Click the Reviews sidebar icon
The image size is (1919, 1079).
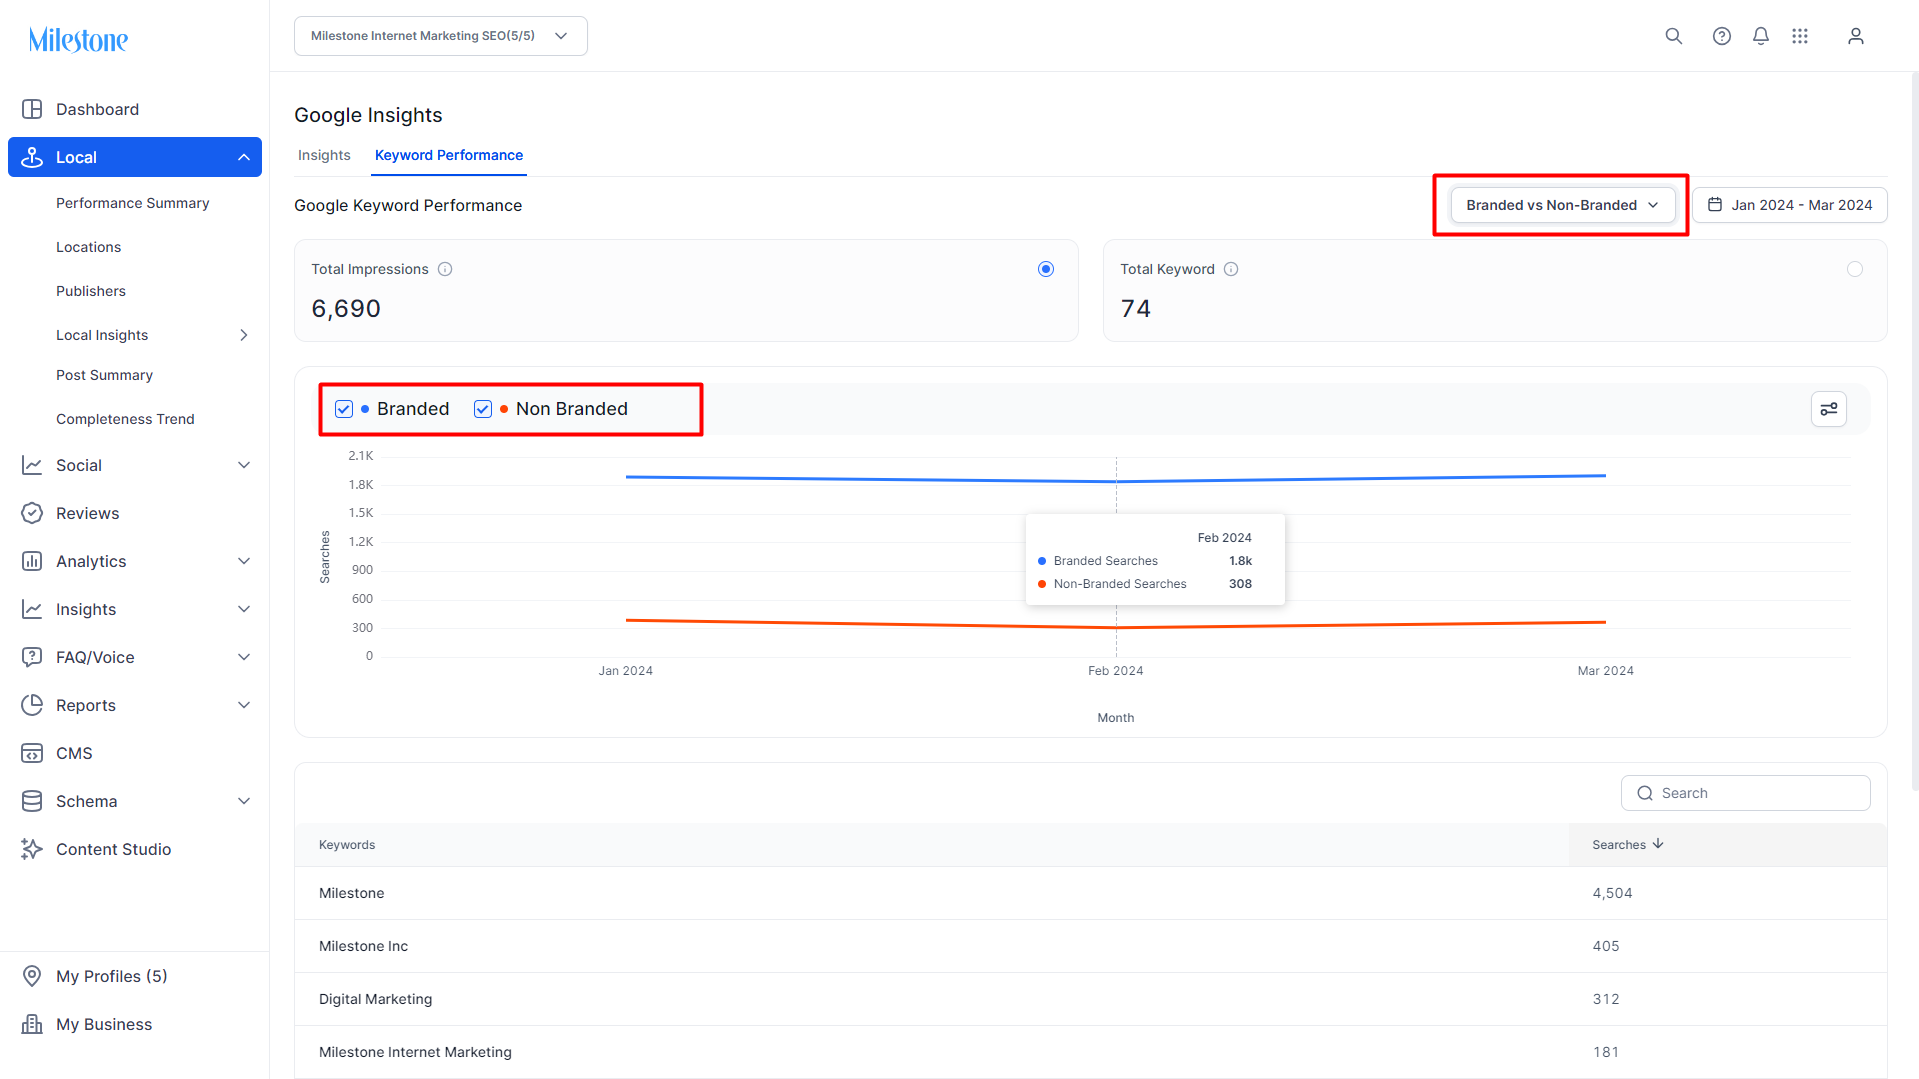[32, 513]
